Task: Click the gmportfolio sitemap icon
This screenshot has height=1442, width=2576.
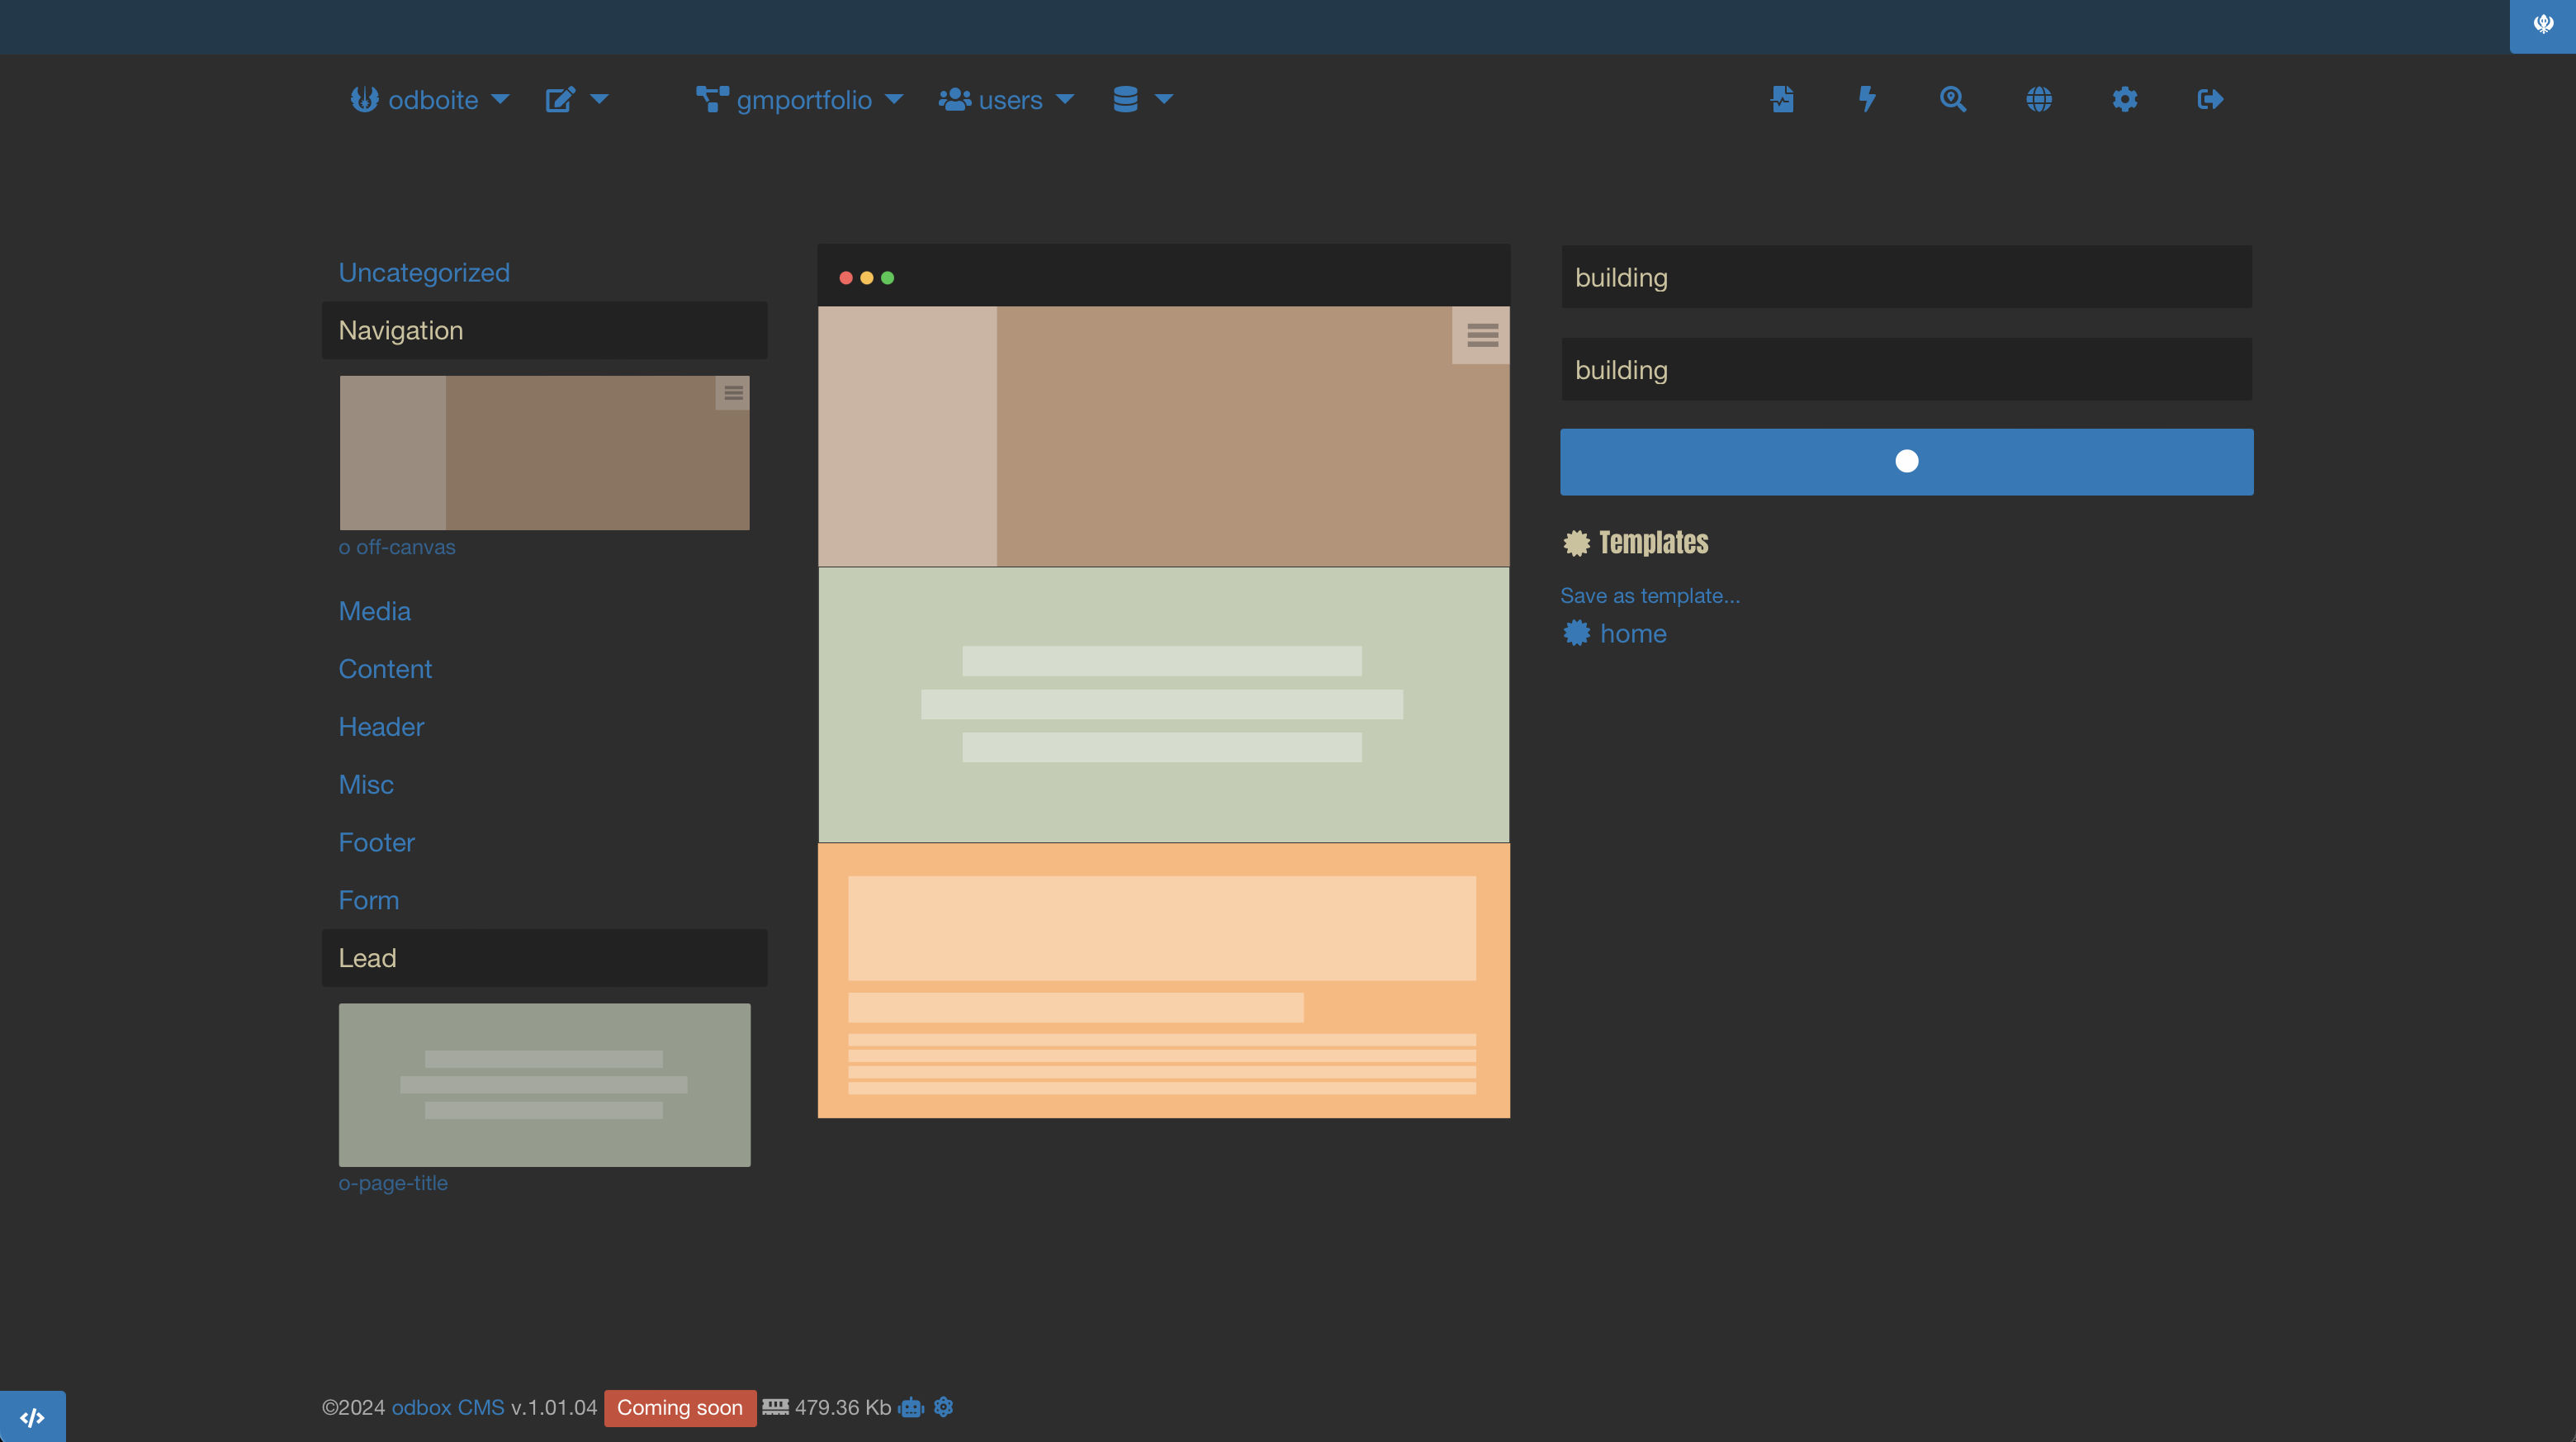Action: point(712,99)
